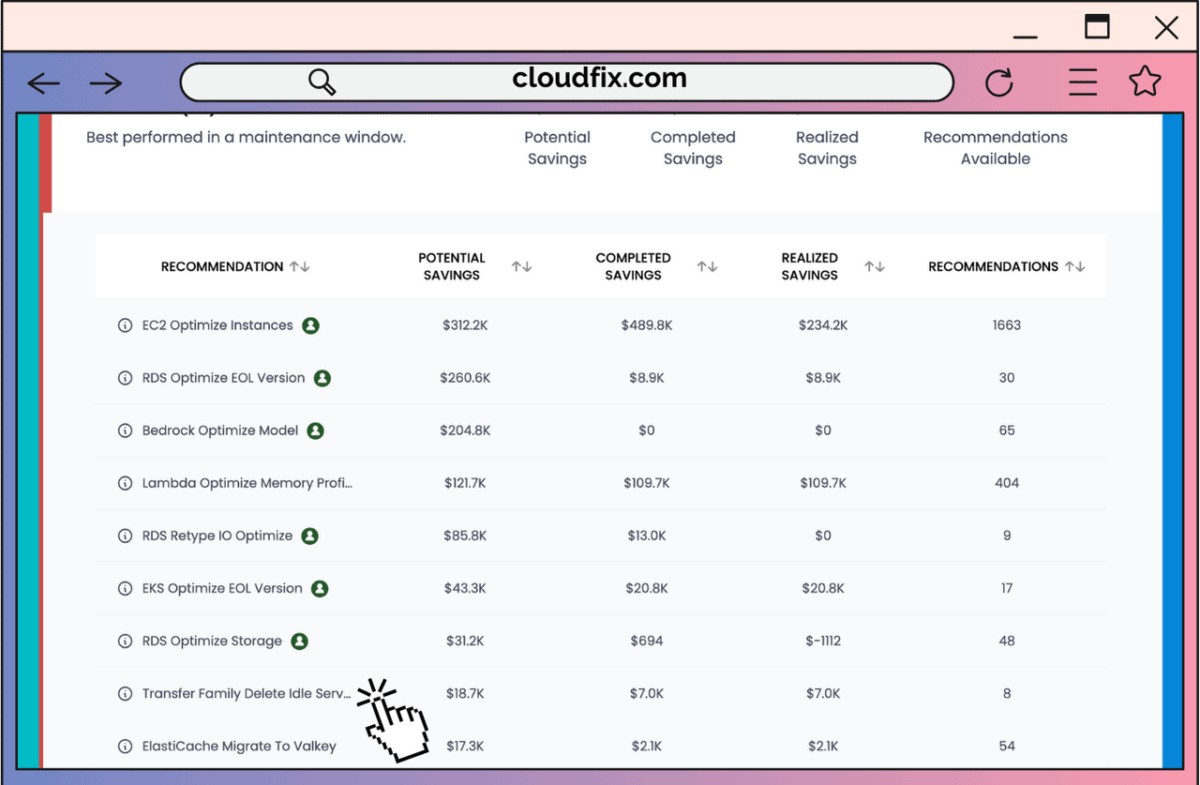Open RDS Optimize EOL Version recommendation

pos(223,378)
